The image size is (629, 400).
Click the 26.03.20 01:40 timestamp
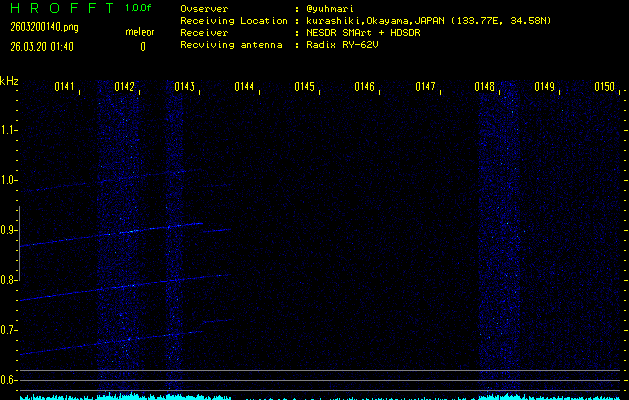tap(46, 46)
